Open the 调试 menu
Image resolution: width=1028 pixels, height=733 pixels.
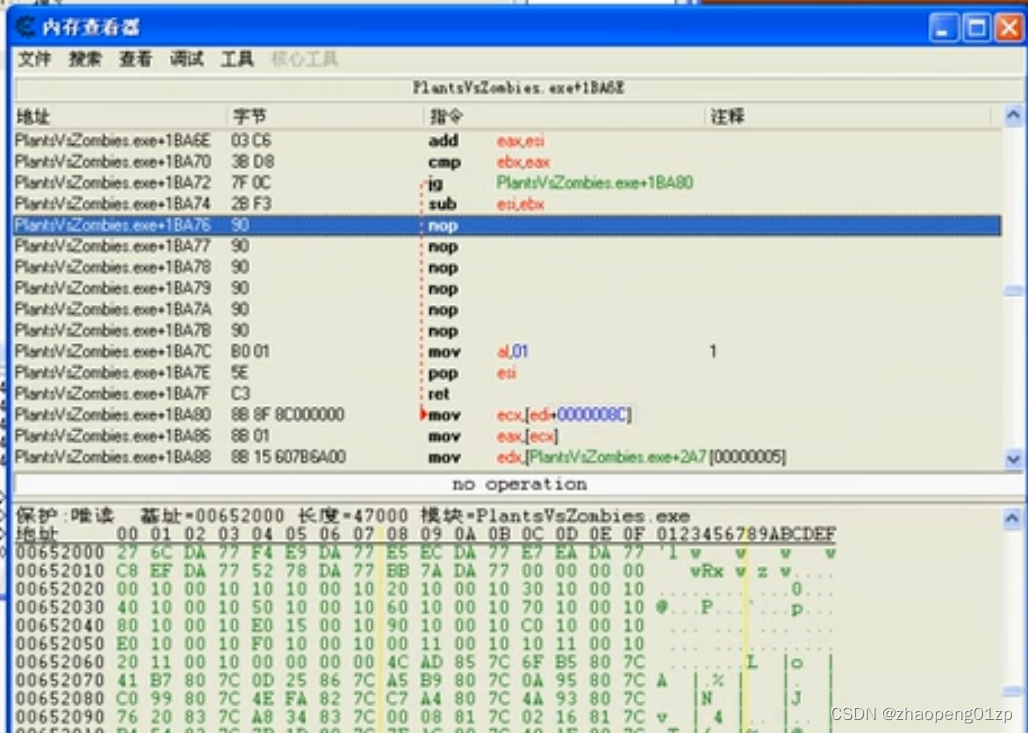tap(186, 59)
